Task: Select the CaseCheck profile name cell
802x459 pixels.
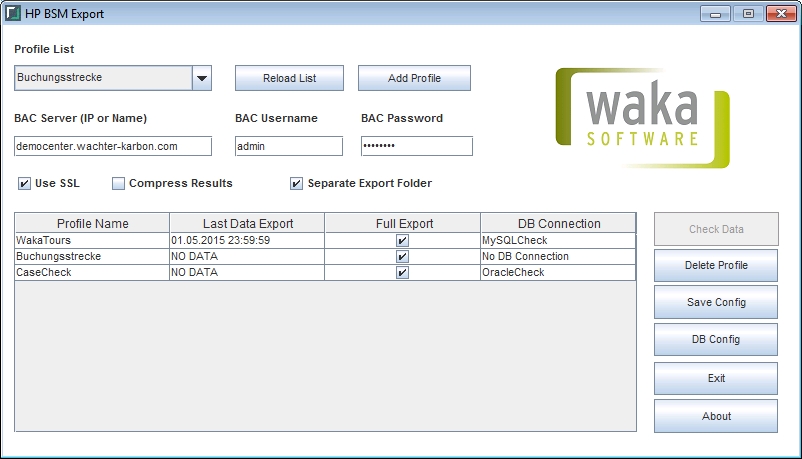Action: coord(92,272)
